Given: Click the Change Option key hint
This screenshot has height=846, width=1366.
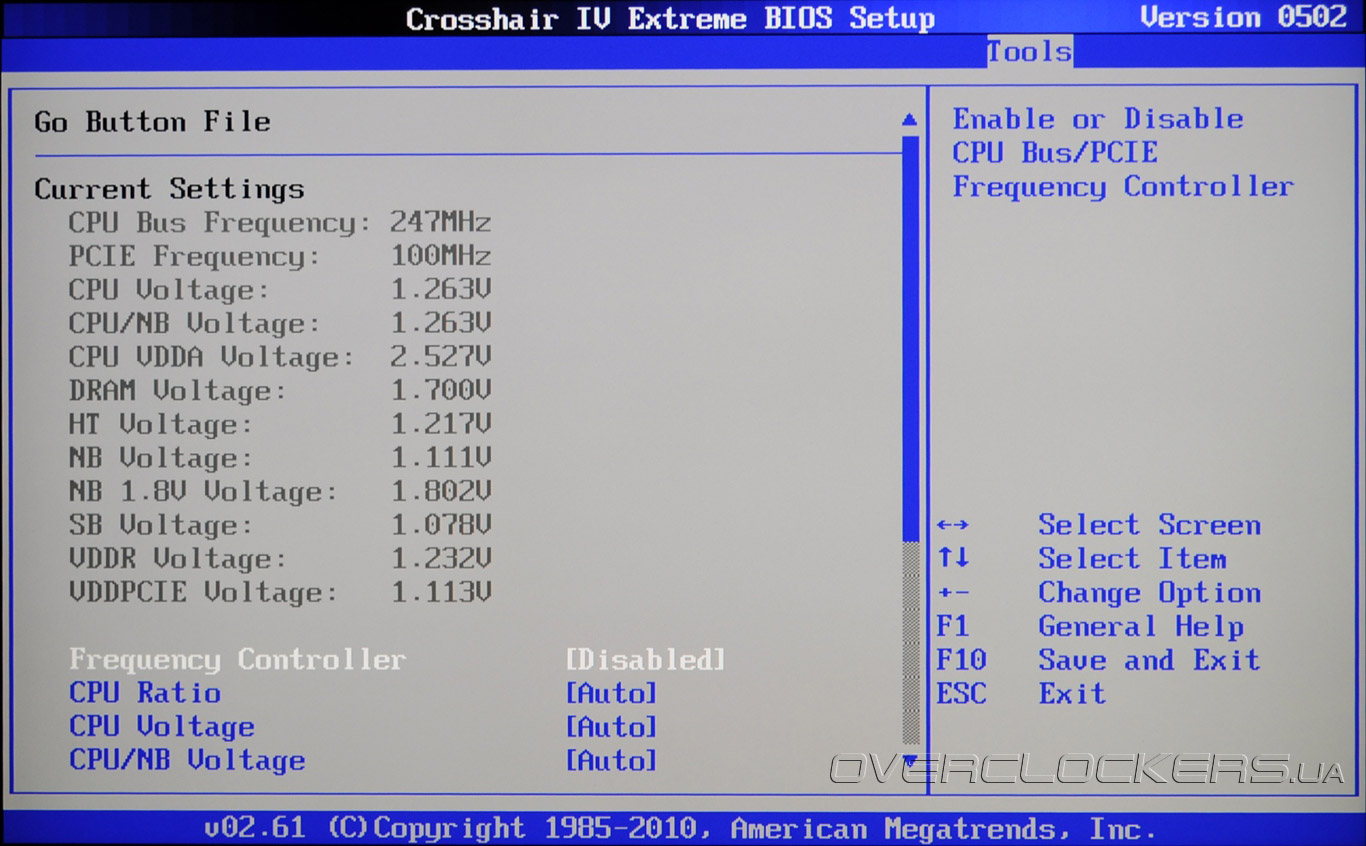Looking at the screenshot, I should 1099,593.
